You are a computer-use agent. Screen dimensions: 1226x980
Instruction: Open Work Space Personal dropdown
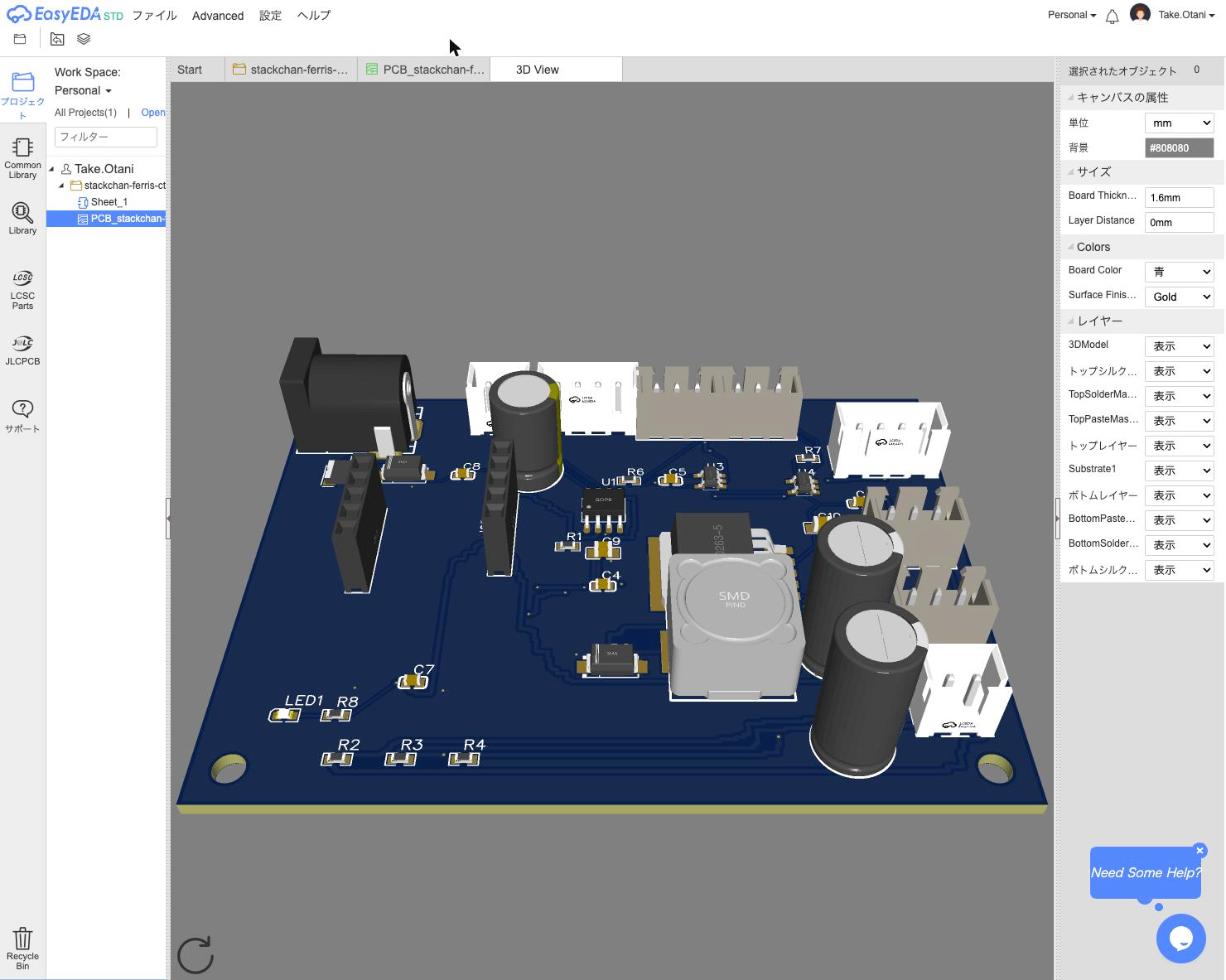pyautogui.click(x=83, y=91)
